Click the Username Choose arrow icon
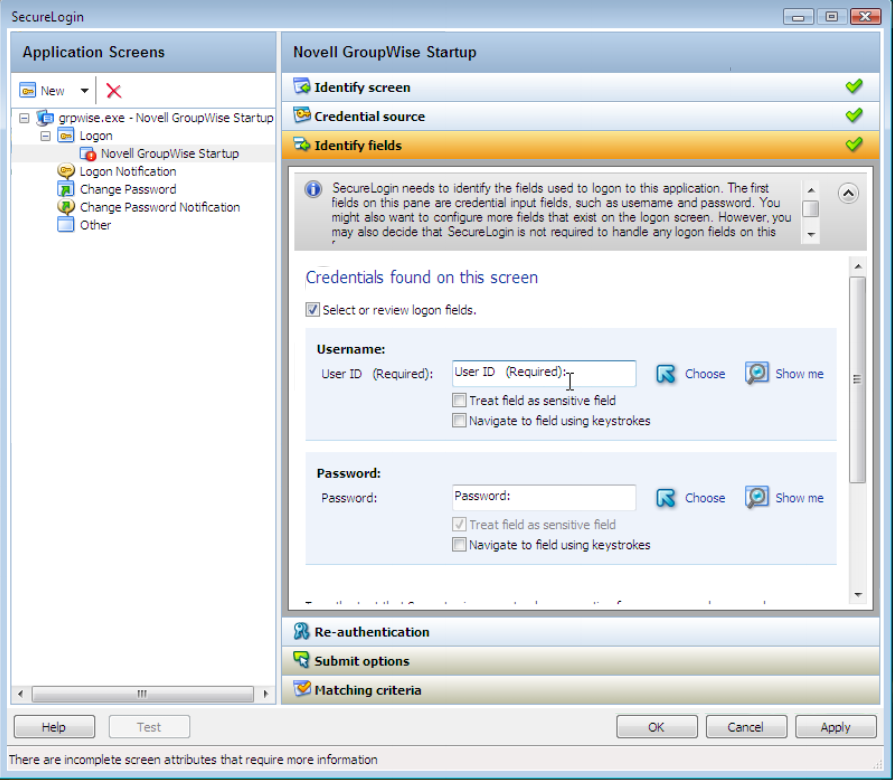Viewport: 893px width, 780px height. (665, 374)
